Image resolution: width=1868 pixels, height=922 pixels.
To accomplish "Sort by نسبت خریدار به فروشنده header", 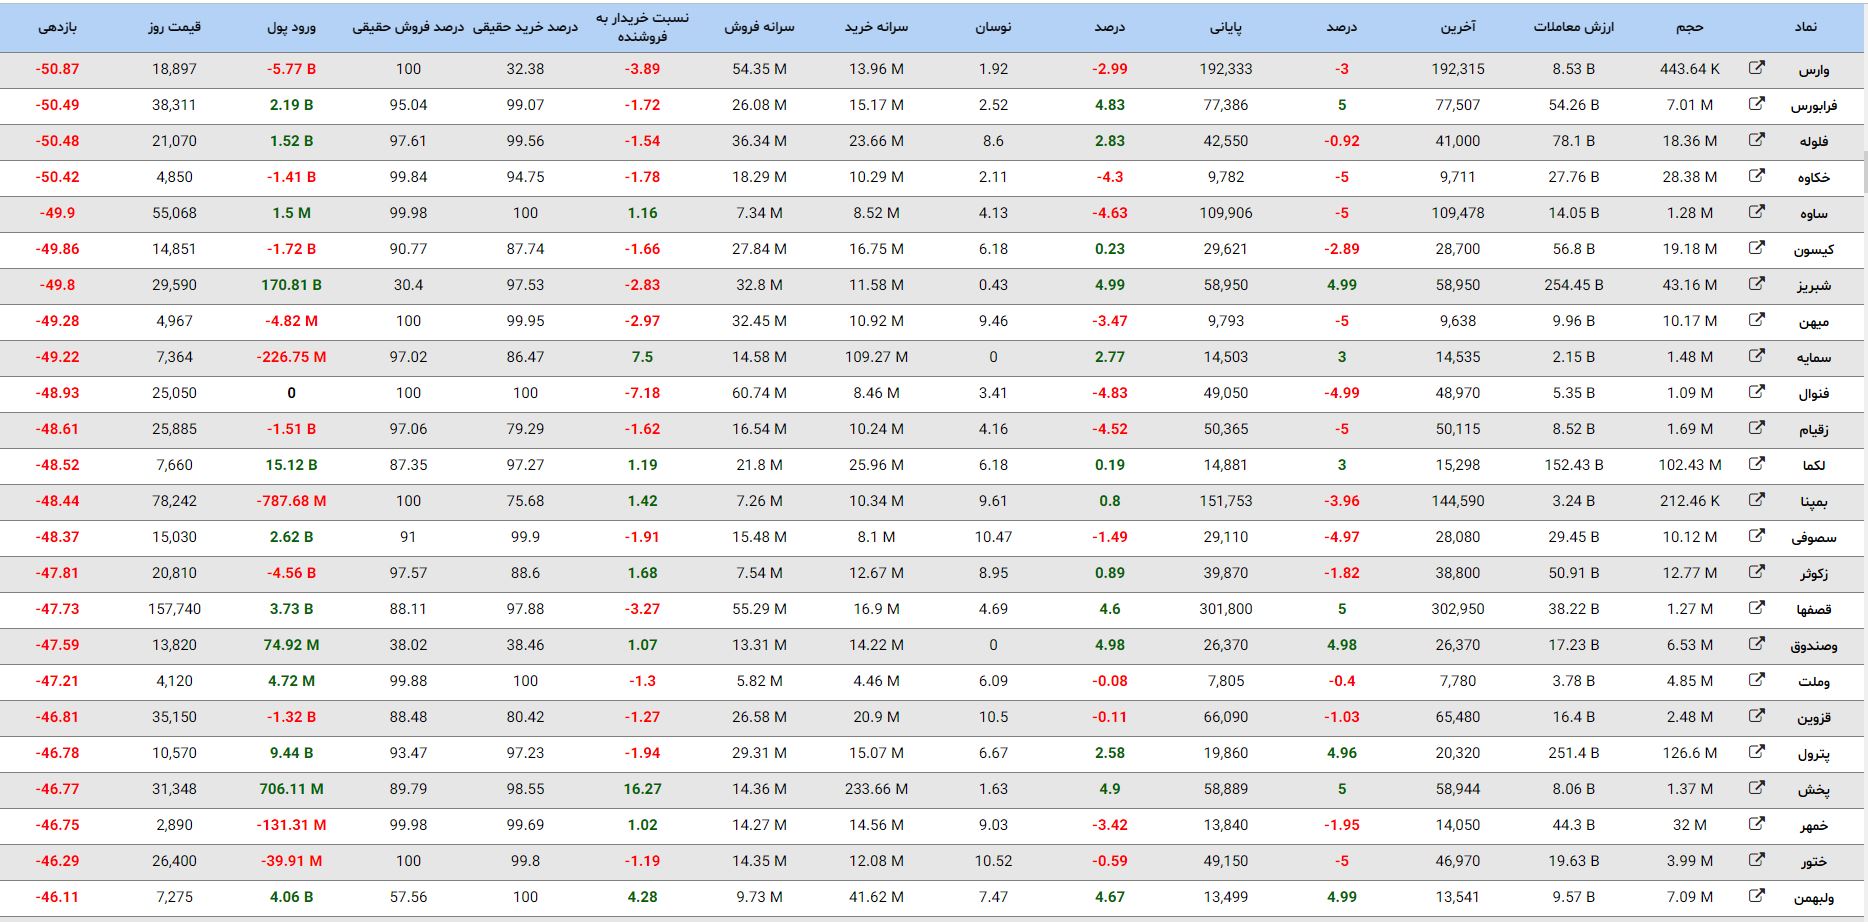I will pyautogui.click(x=642, y=27).
